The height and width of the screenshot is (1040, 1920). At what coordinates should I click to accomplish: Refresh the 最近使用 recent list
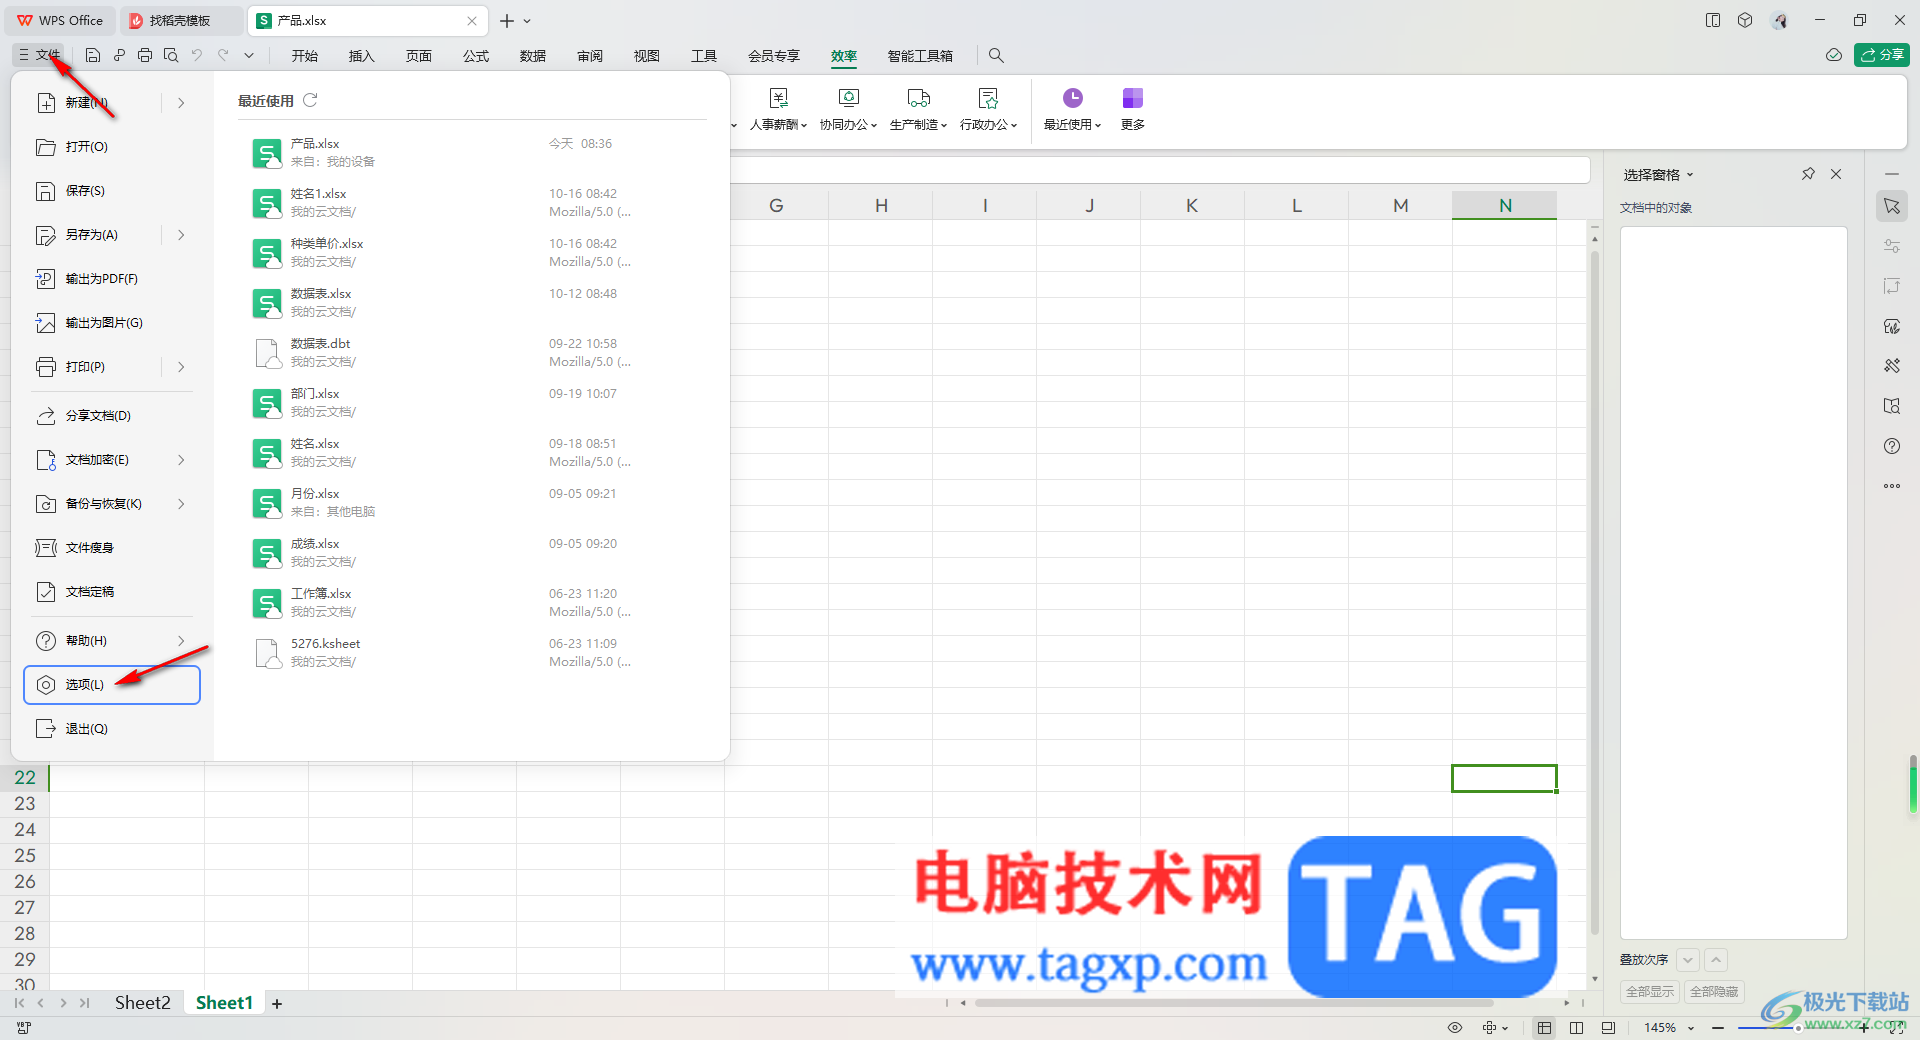click(310, 100)
